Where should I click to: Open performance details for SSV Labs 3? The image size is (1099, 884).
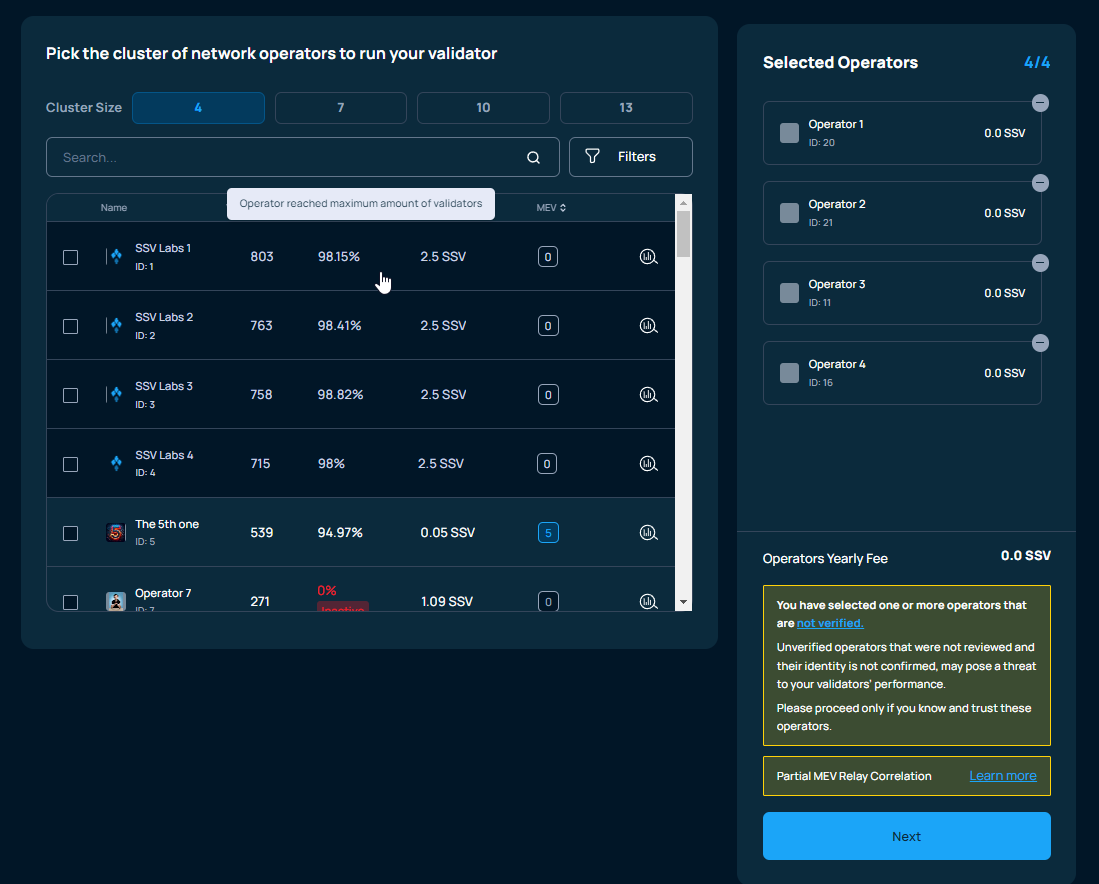(x=648, y=395)
